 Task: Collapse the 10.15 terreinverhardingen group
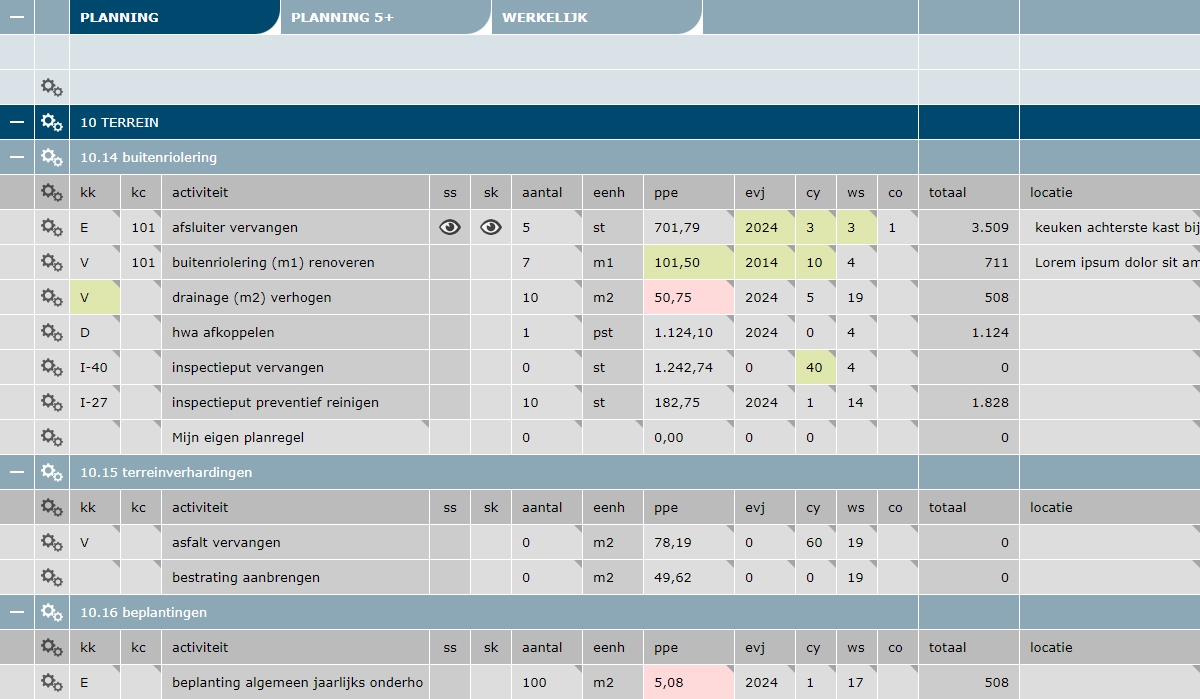[x=17, y=472]
